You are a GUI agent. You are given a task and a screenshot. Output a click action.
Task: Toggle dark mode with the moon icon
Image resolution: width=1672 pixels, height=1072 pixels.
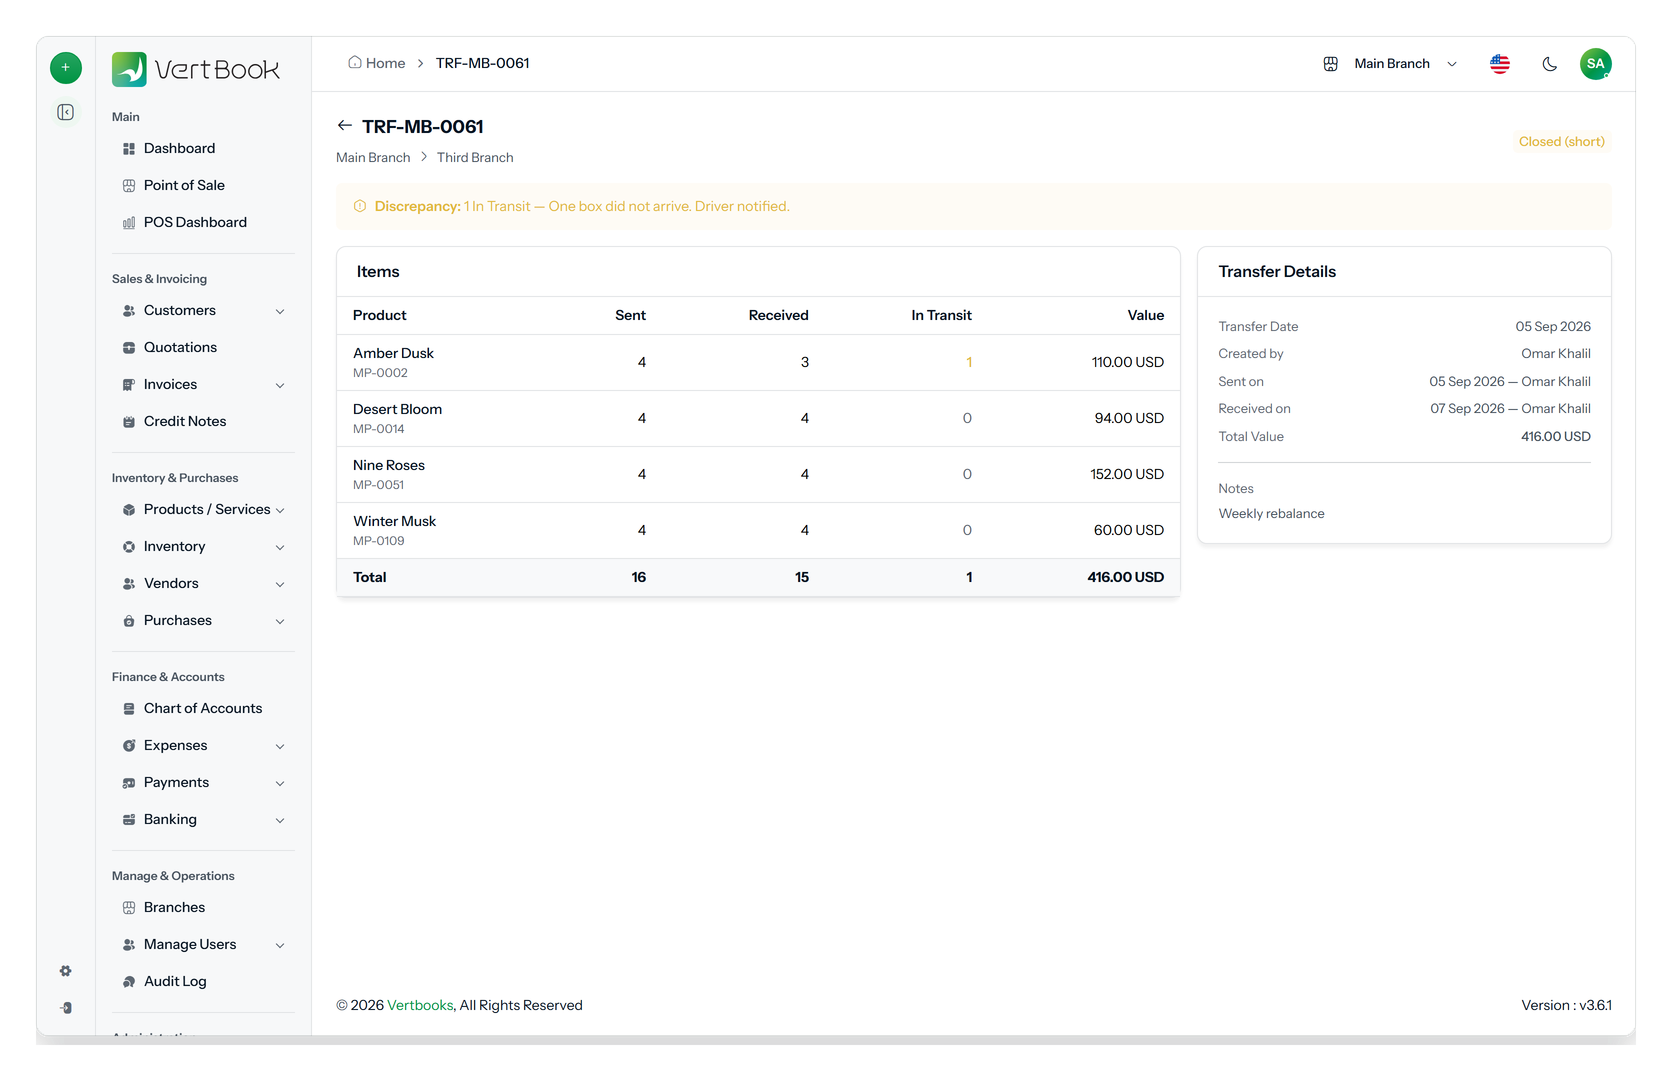pos(1550,64)
